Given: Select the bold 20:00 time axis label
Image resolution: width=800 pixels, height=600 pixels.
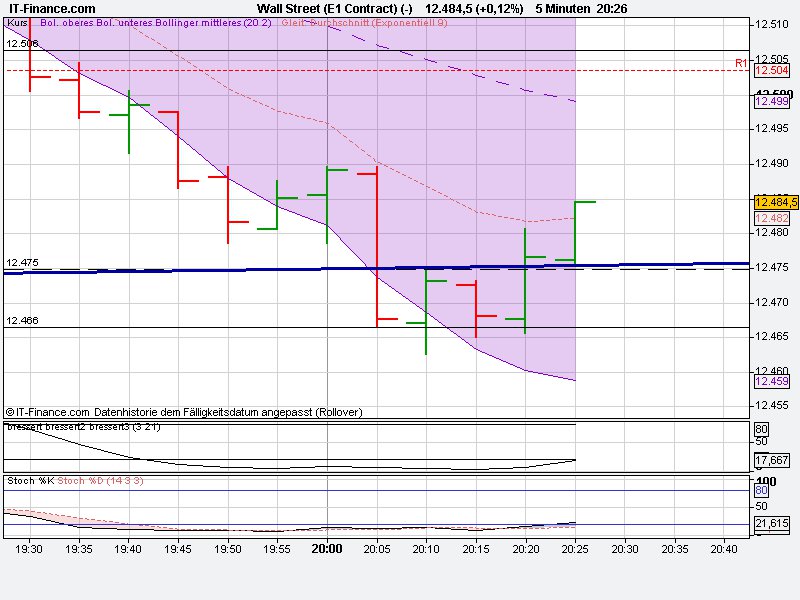Looking at the screenshot, I should (x=327, y=549).
